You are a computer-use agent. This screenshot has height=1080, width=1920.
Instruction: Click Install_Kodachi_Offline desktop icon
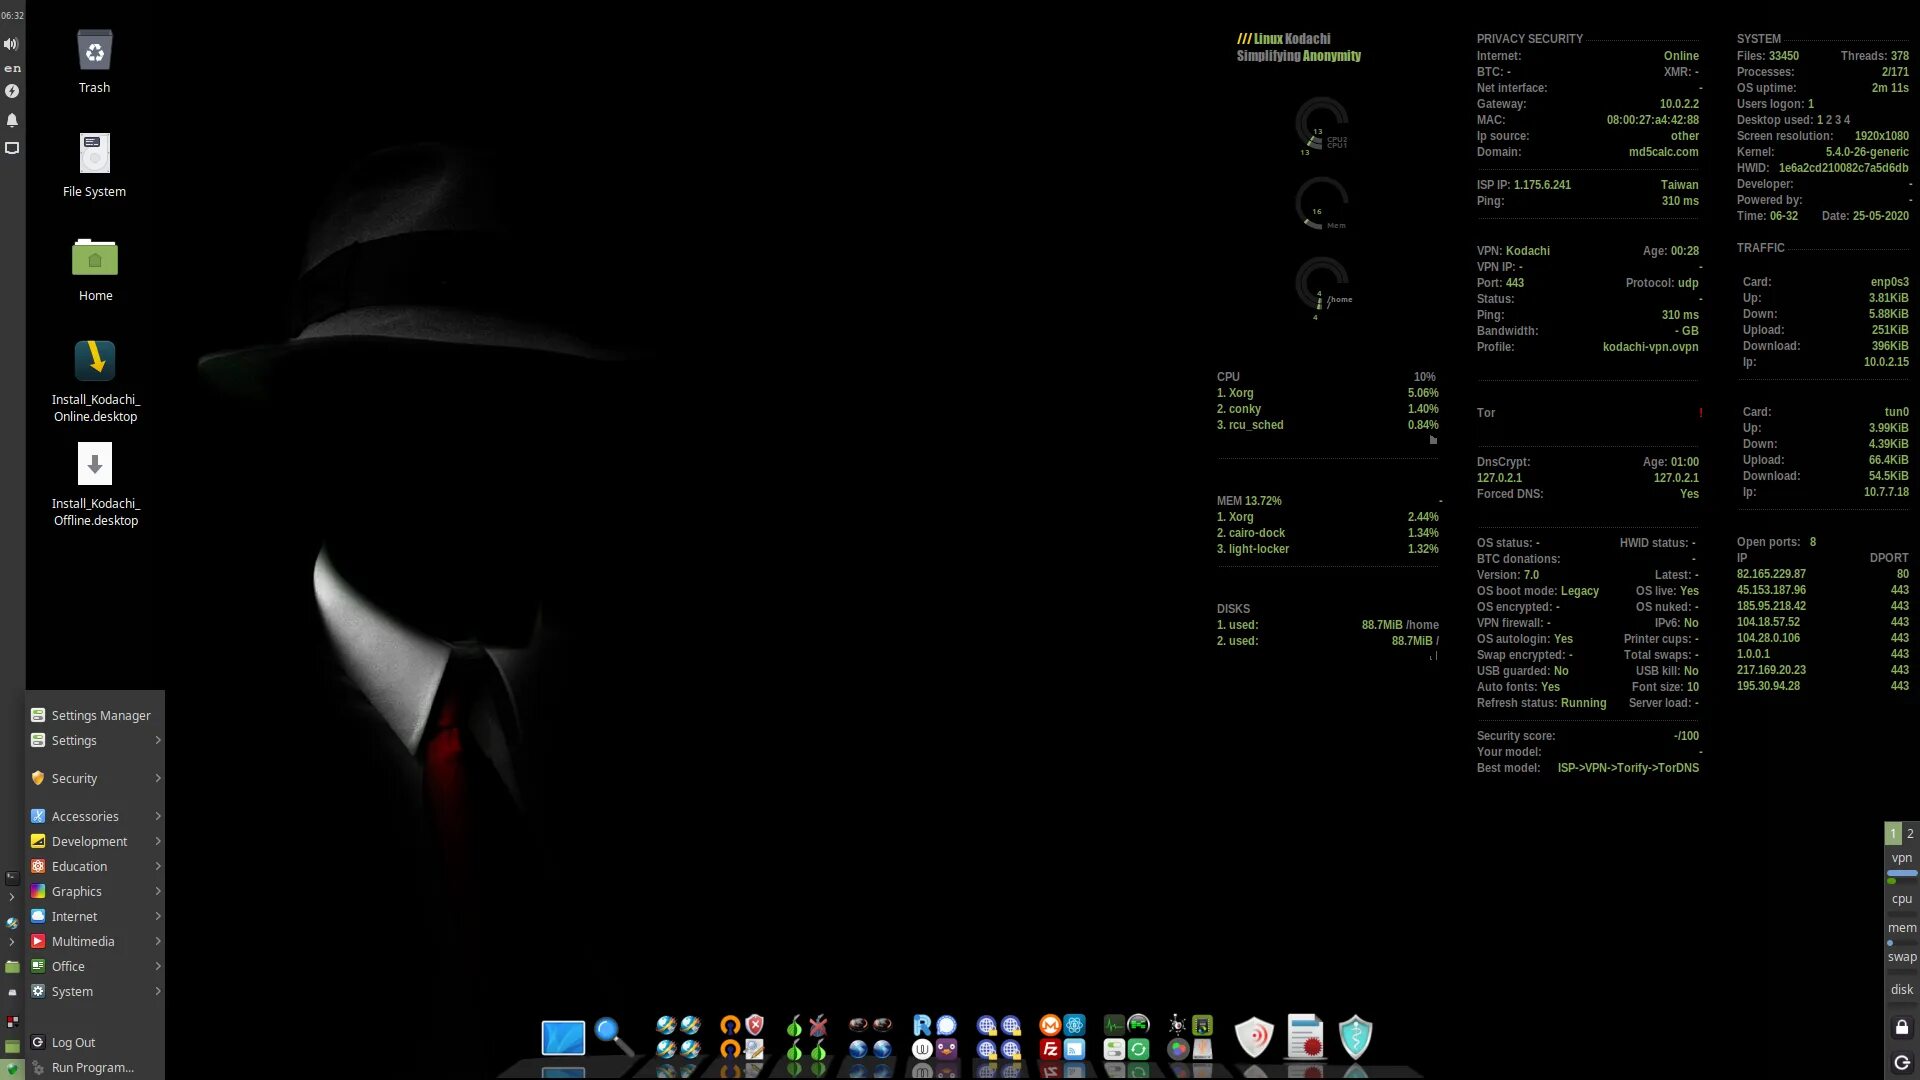(94, 463)
